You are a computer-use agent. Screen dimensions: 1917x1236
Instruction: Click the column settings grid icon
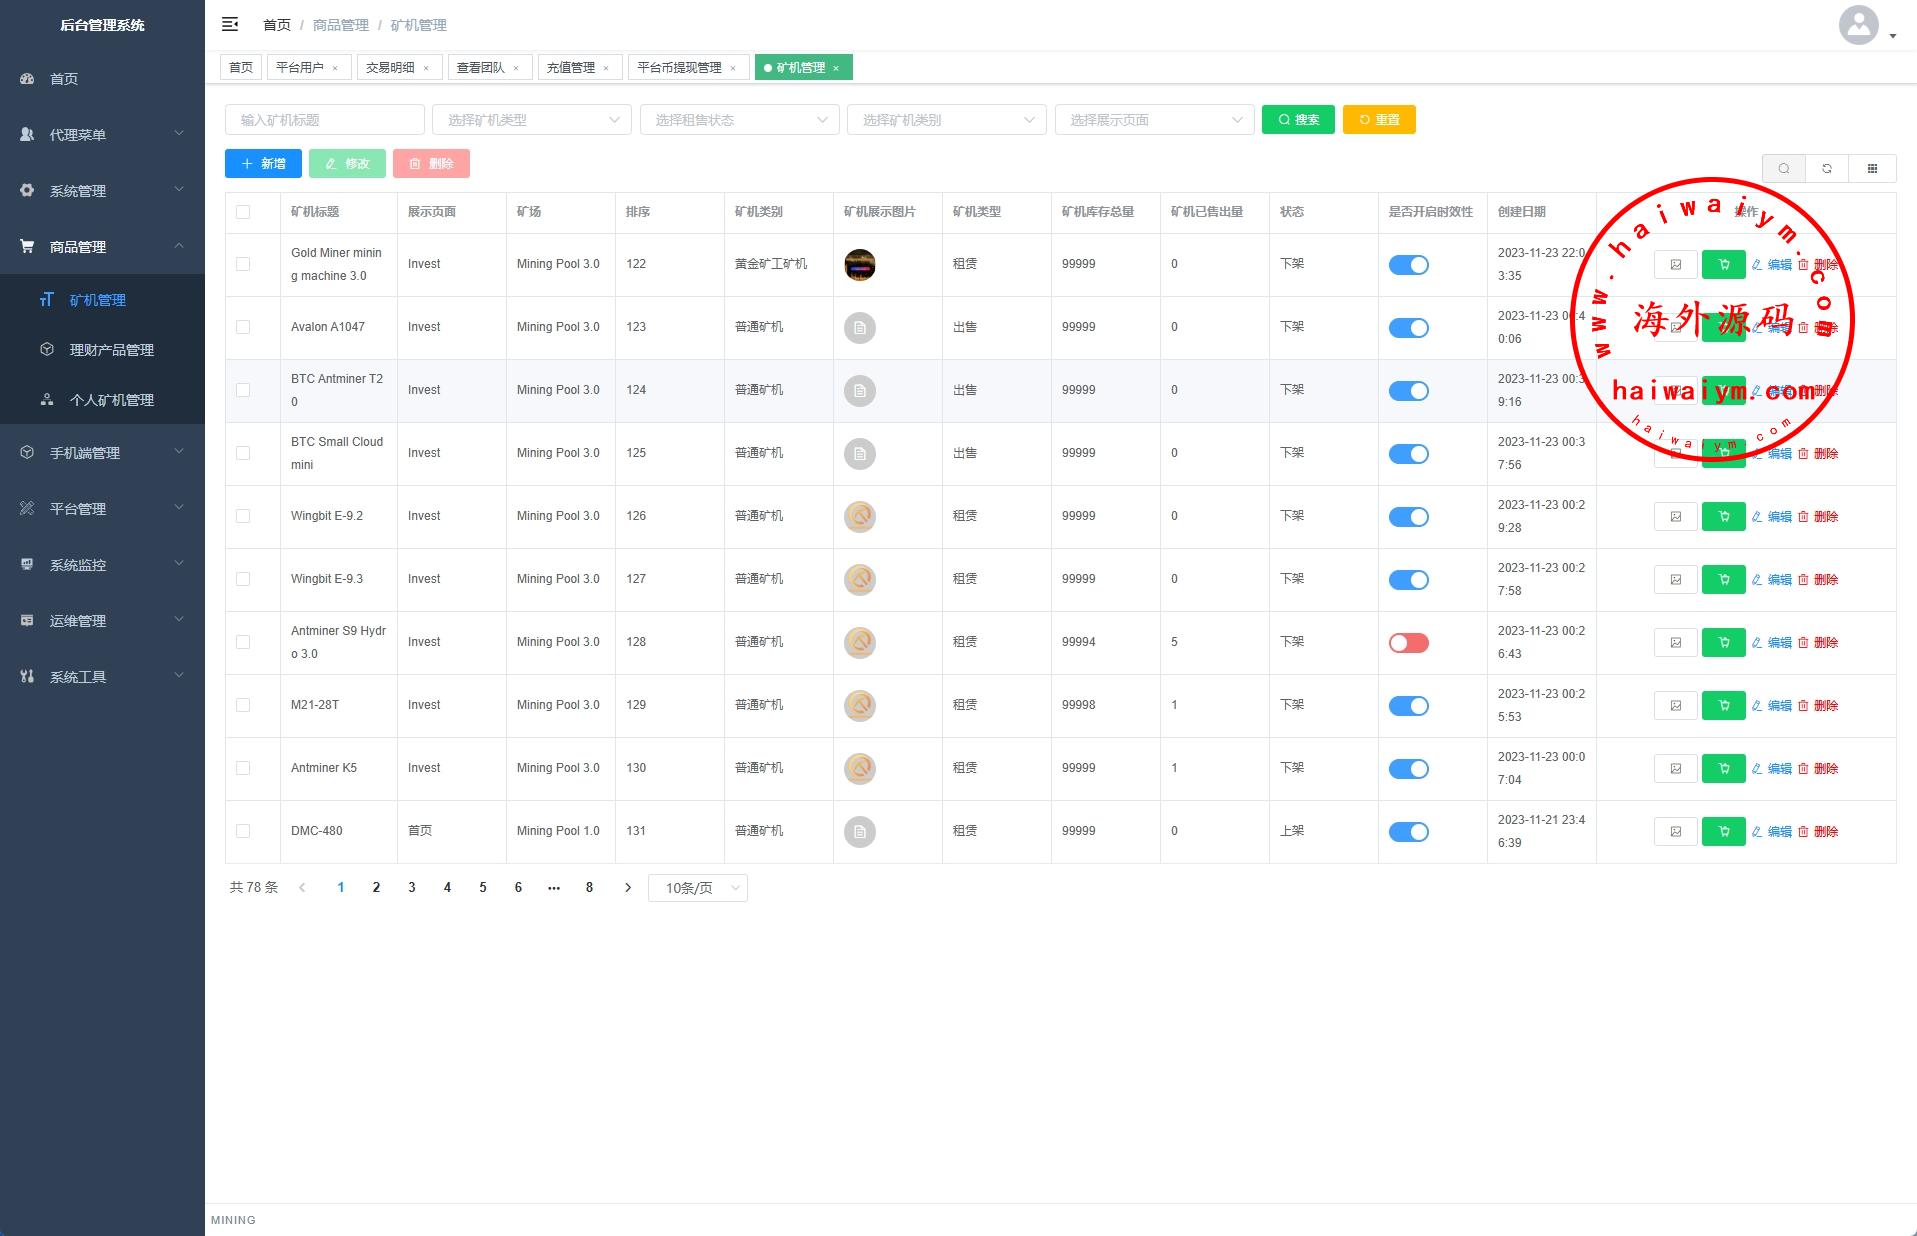pos(1872,169)
